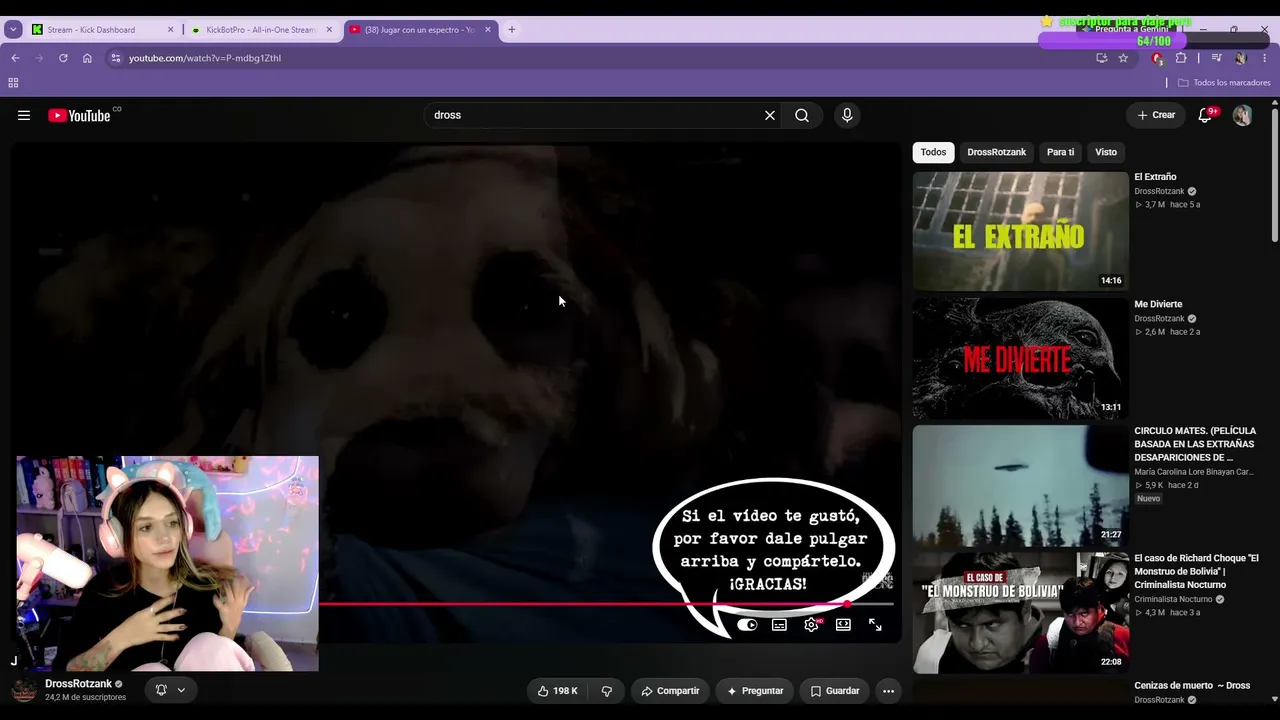Image resolution: width=1280 pixels, height=720 pixels.
Task: Switch to the KickBotPro browser tab
Action: click(261, 30)
